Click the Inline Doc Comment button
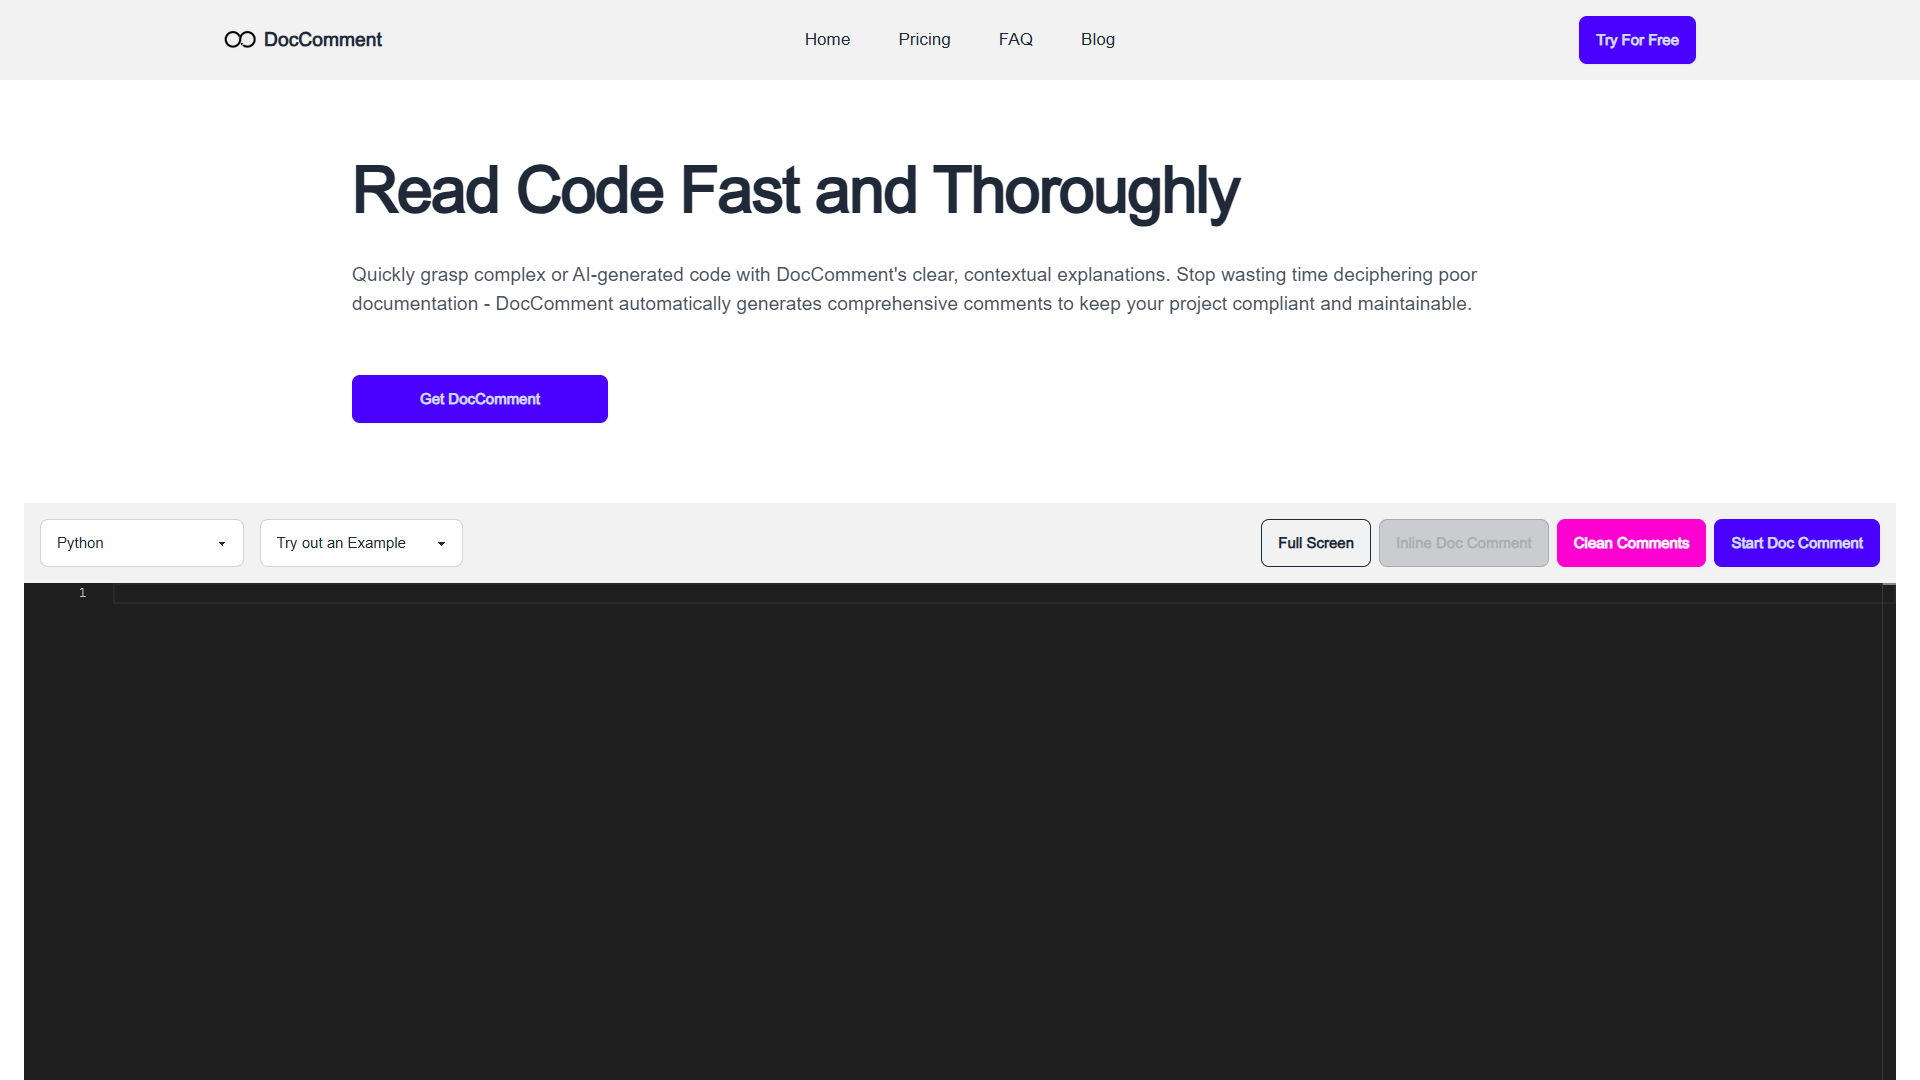Image resolution: width=1920 pixels, height=1080 pixels. tap(1464, 543)
